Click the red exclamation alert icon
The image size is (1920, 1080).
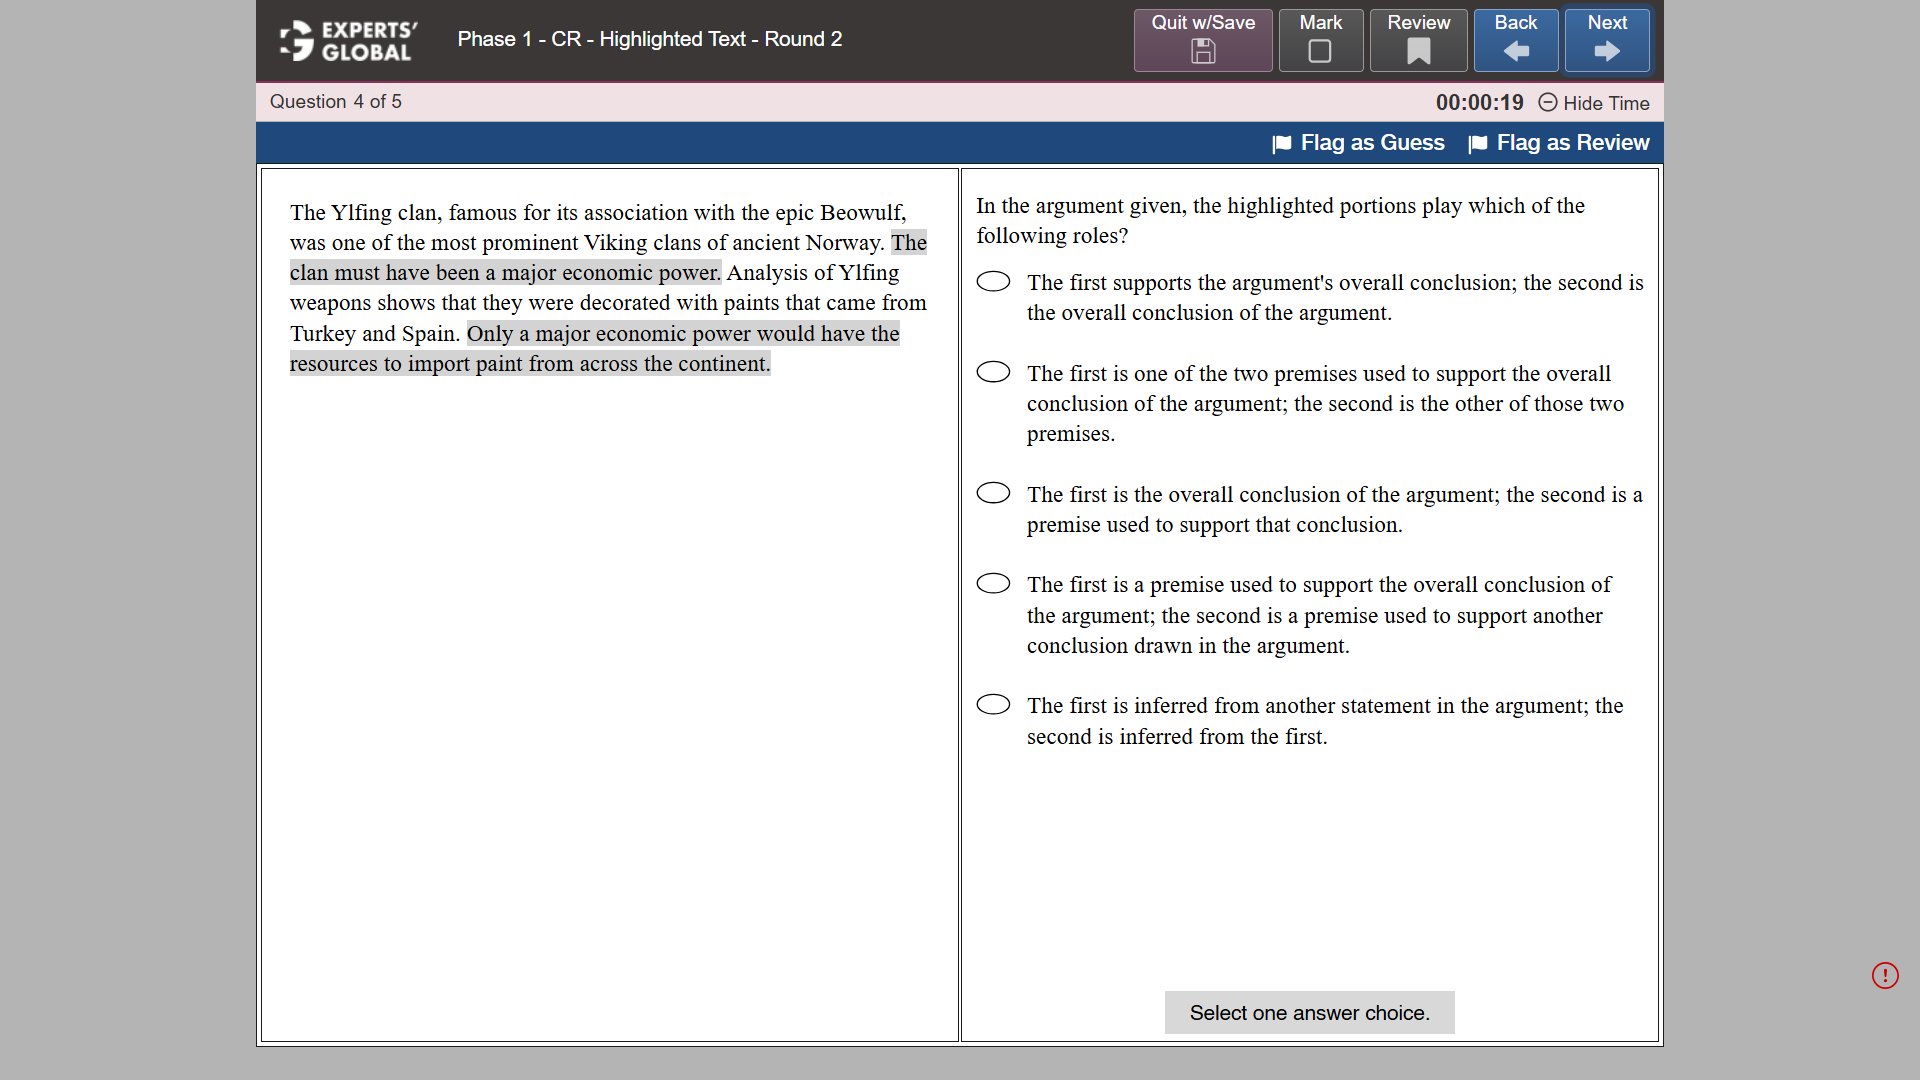pyautogui.click(x=1886, y=975)
